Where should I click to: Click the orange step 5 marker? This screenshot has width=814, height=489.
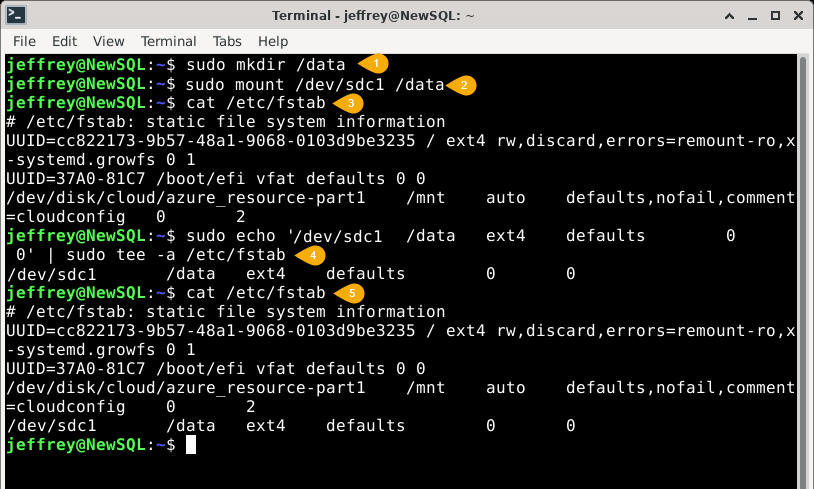tap(349, 293)
